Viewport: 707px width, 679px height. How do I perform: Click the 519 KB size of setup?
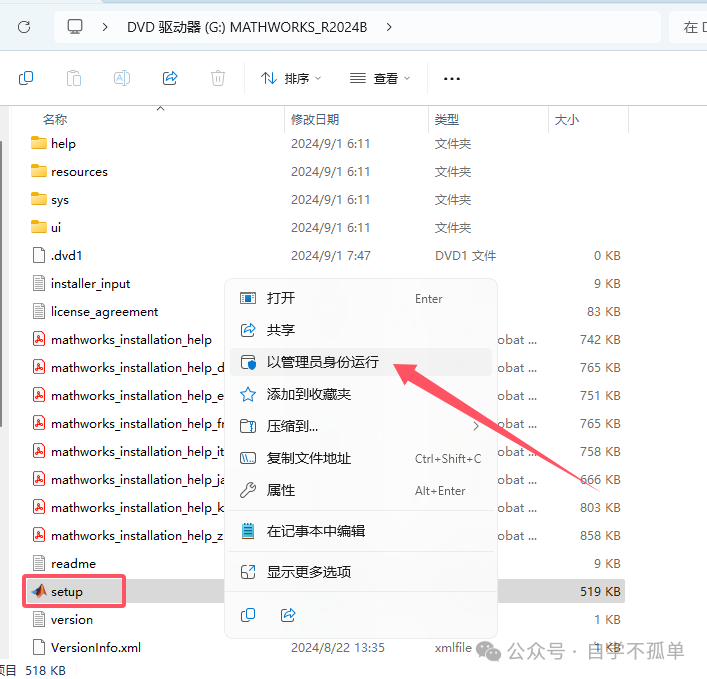600,591
